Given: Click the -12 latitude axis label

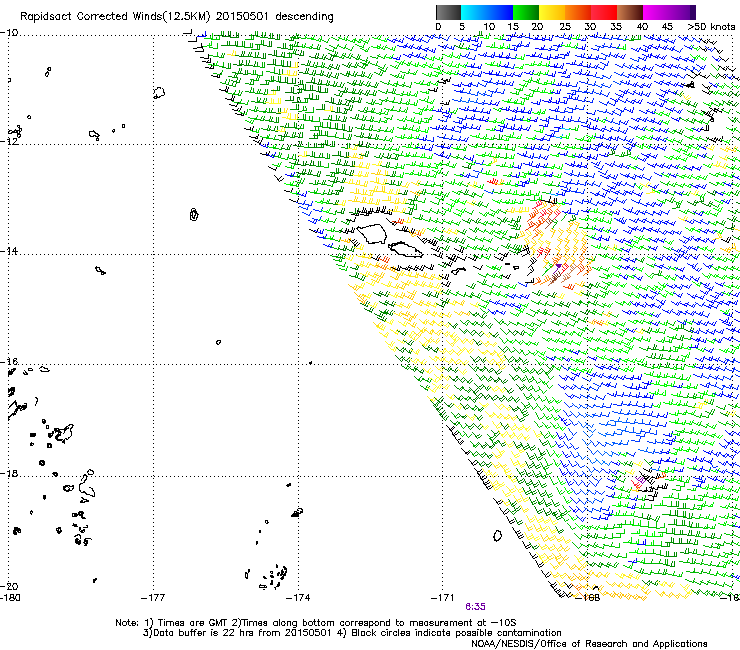Looking at the screenshot, I should 9,141.
